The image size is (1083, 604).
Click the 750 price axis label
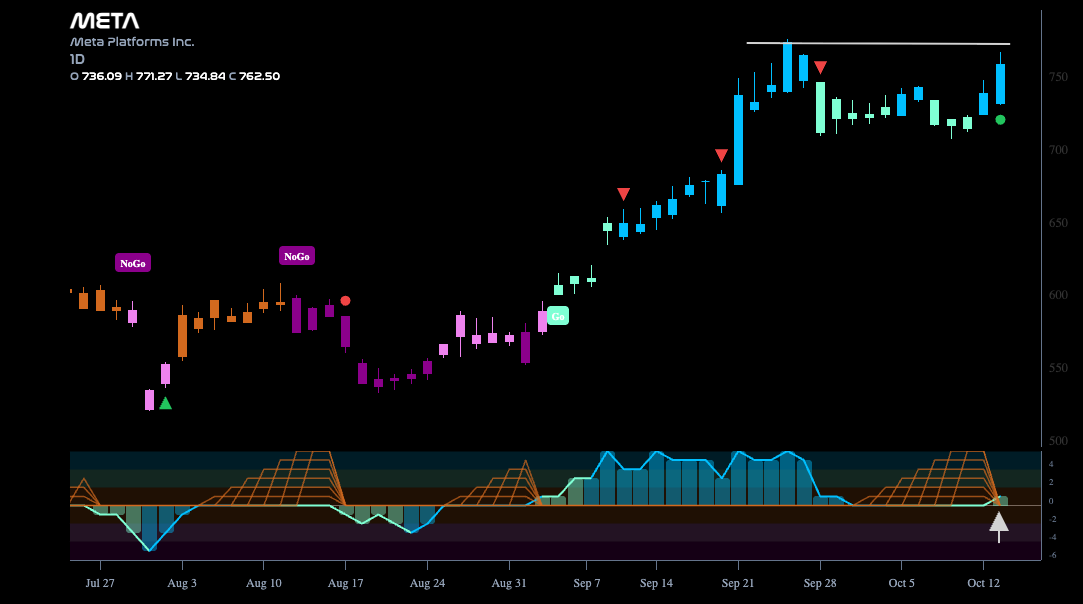point(1058,77)
